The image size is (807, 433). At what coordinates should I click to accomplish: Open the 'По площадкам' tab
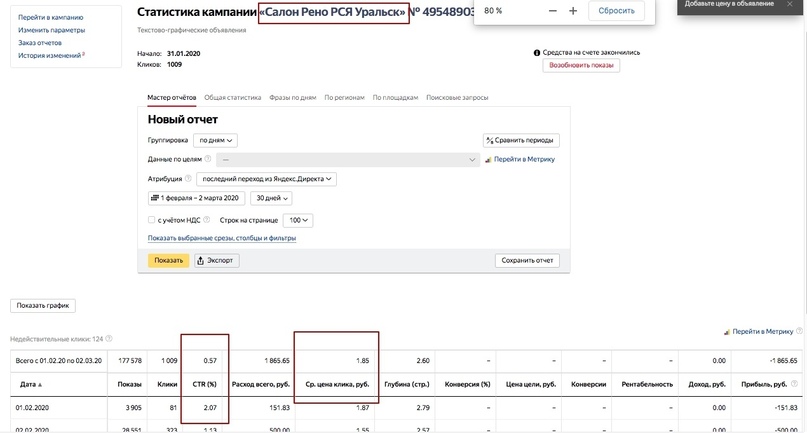click(x=395, y=97)
